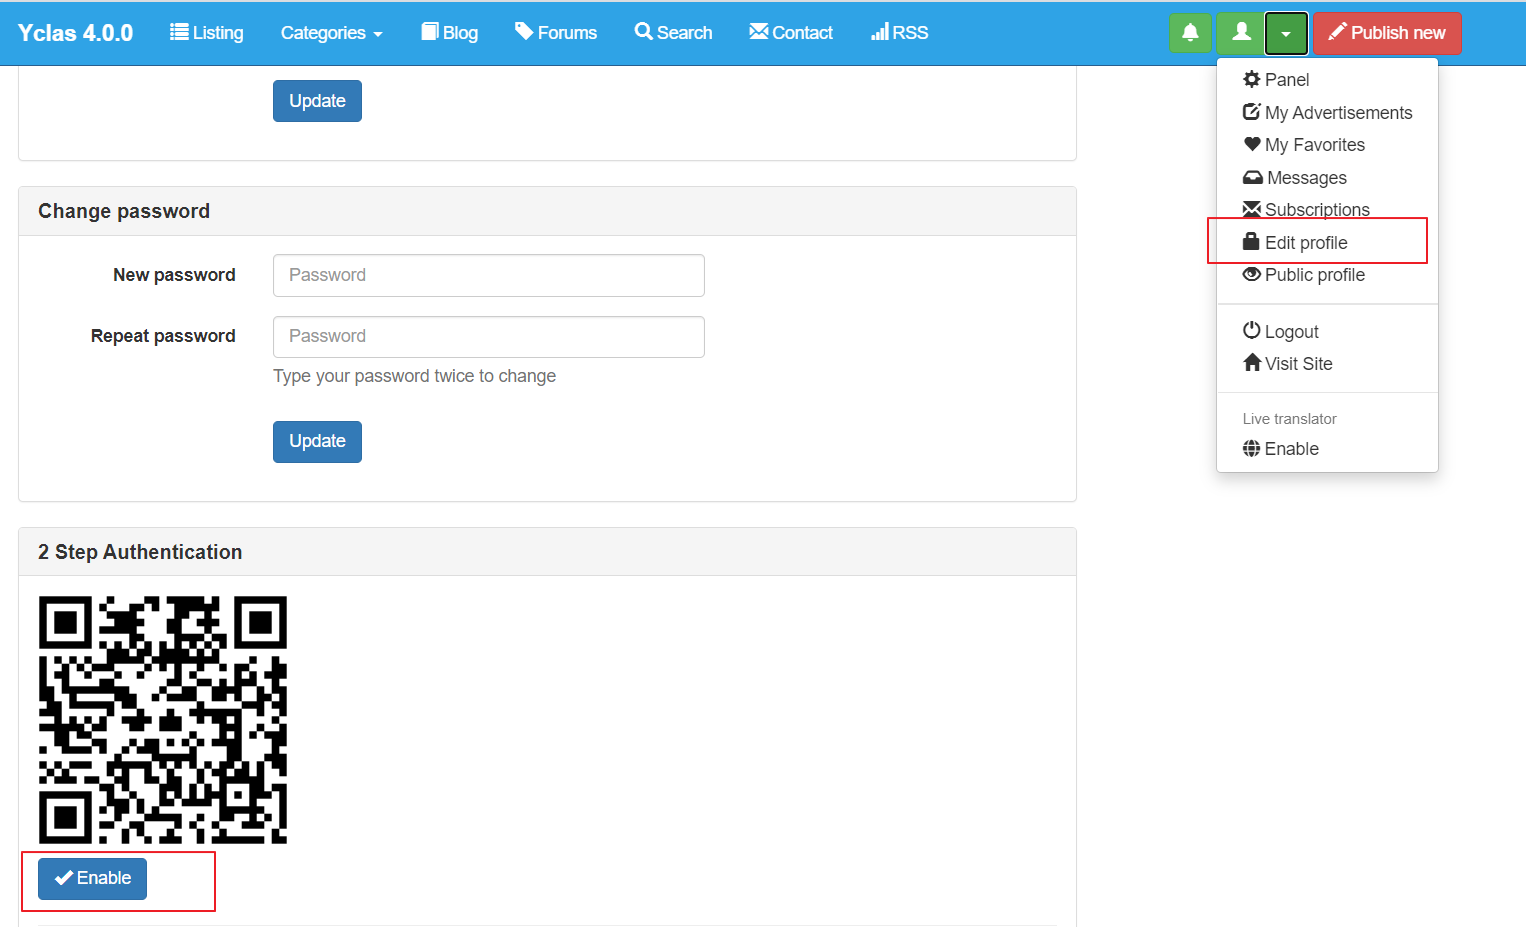Click the magnifier icon beside Search
Screen dimensions: 1526x927
[644, 32]
